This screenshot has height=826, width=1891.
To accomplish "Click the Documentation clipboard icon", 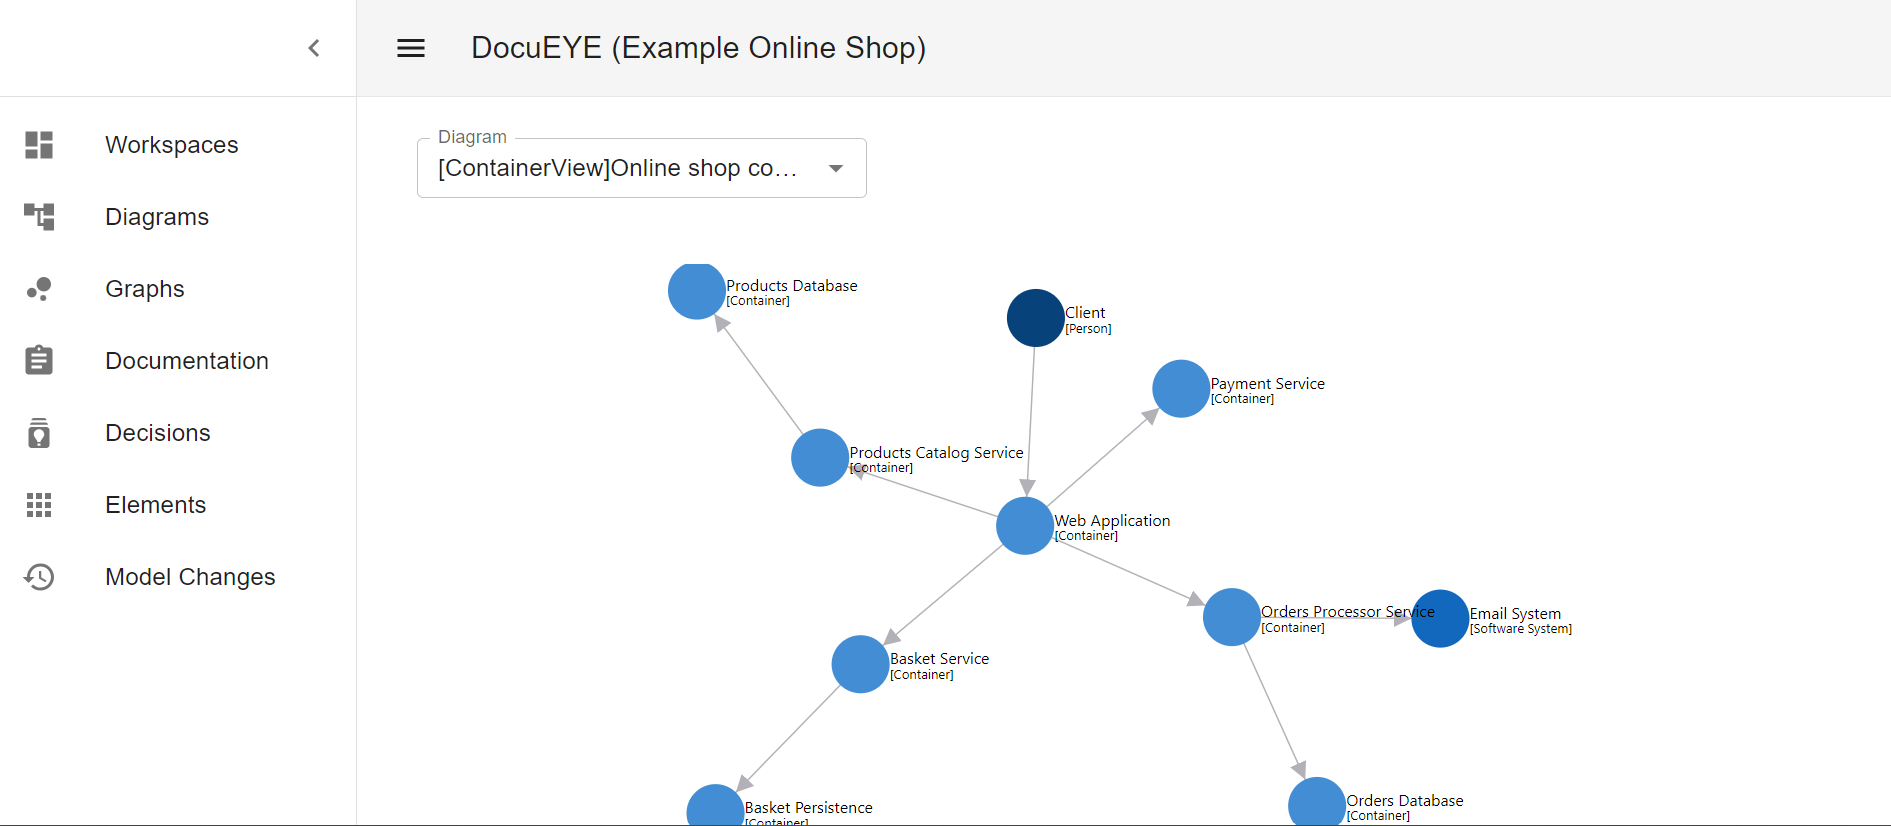I will pyautogui.click(x=39, y=361).
